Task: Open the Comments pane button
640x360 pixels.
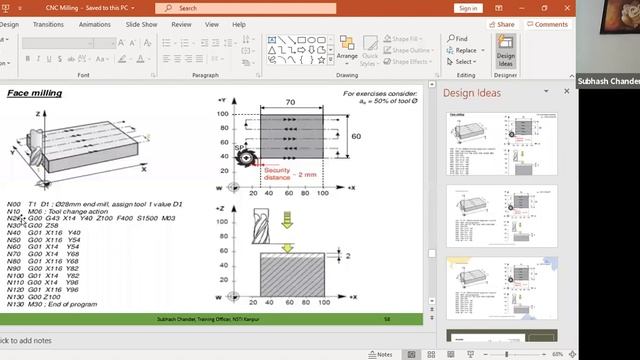Action: 547,24
